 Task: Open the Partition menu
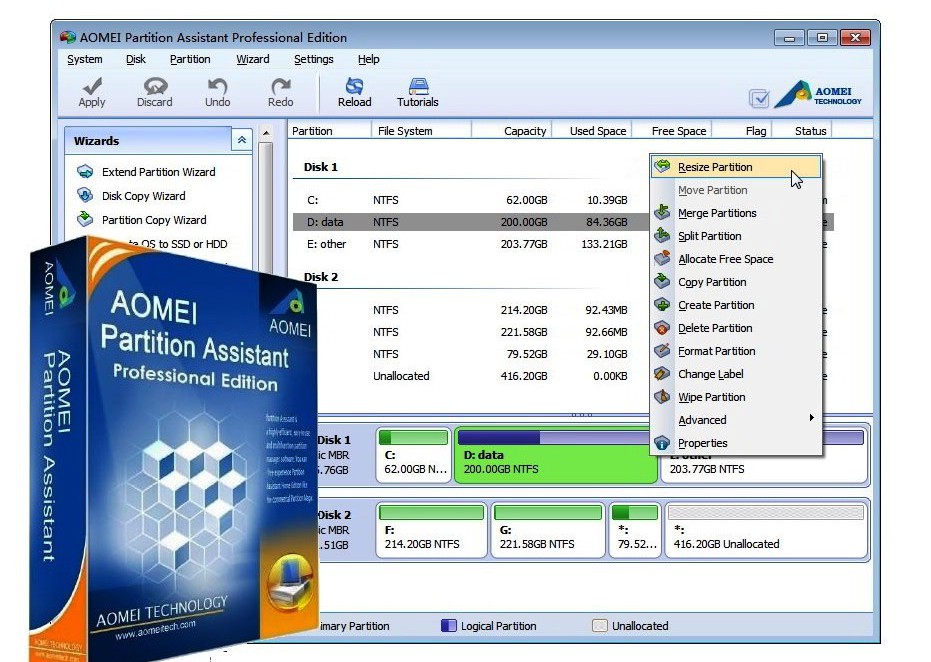pos(190,59)
